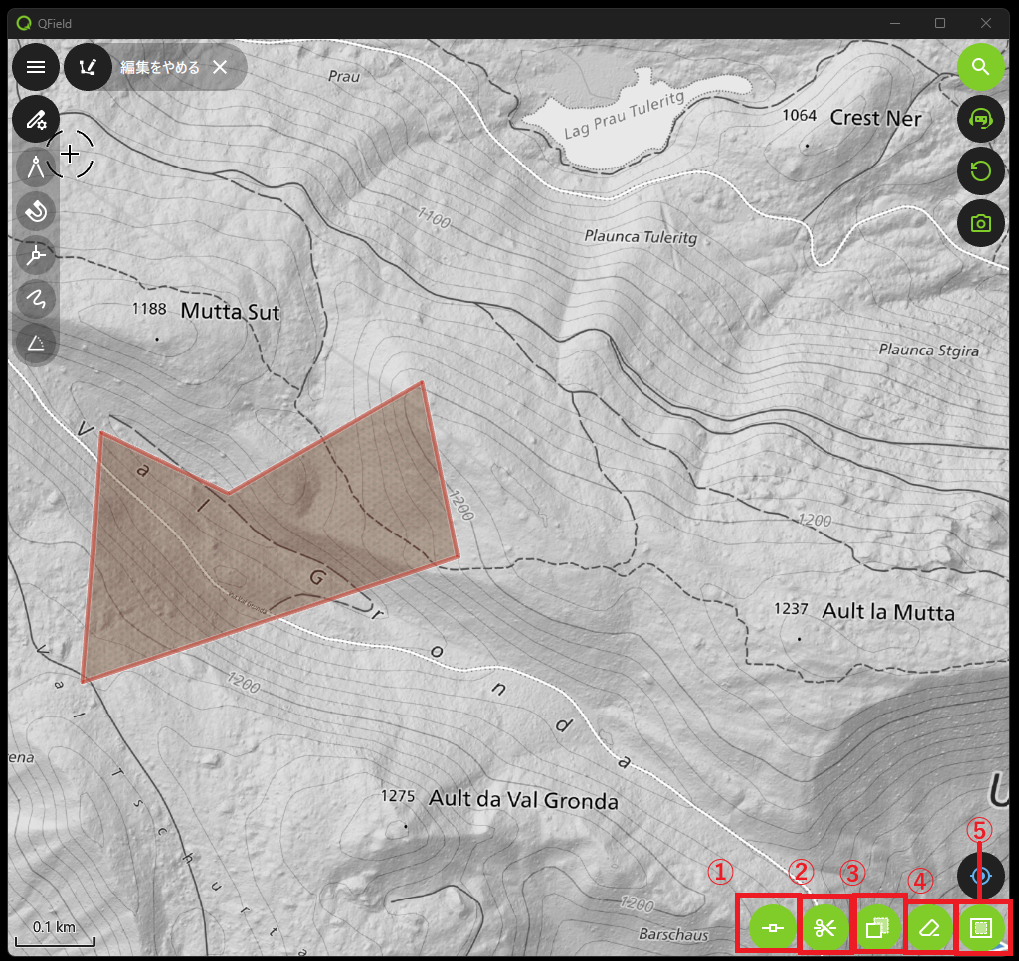Enable topological editing node tool

coord(36,256)
